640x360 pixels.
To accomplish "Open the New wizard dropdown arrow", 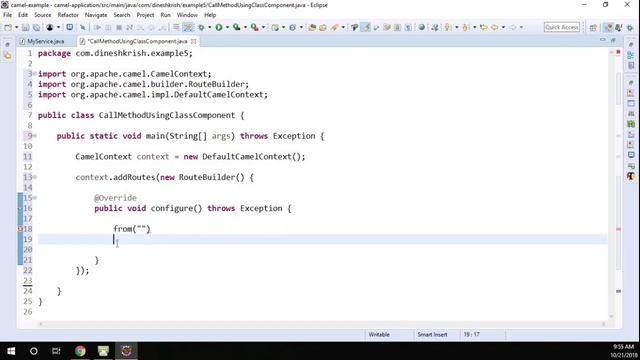I will tap(17, 27).
